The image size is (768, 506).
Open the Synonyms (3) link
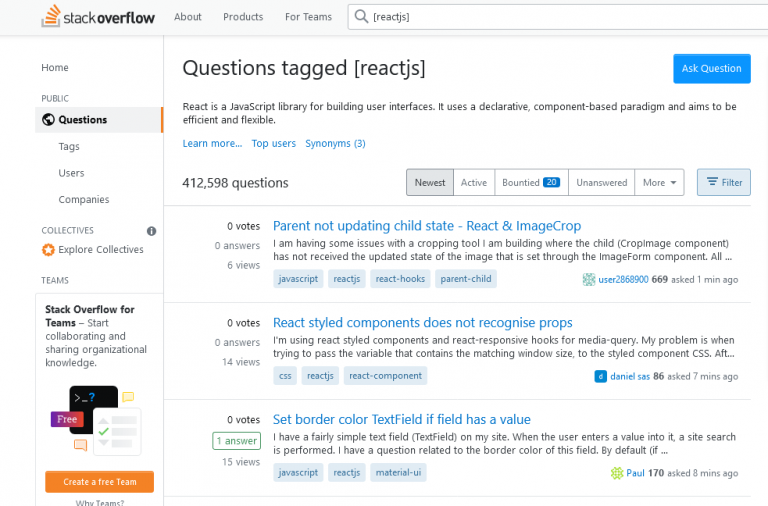point(335,144)
